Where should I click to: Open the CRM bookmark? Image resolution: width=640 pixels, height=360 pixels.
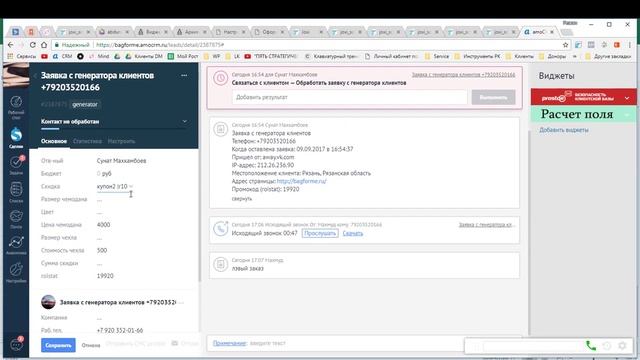click(x=62, y=56)
